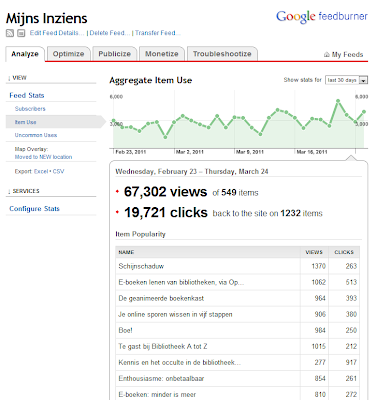Open Configure Stats service

34,209
